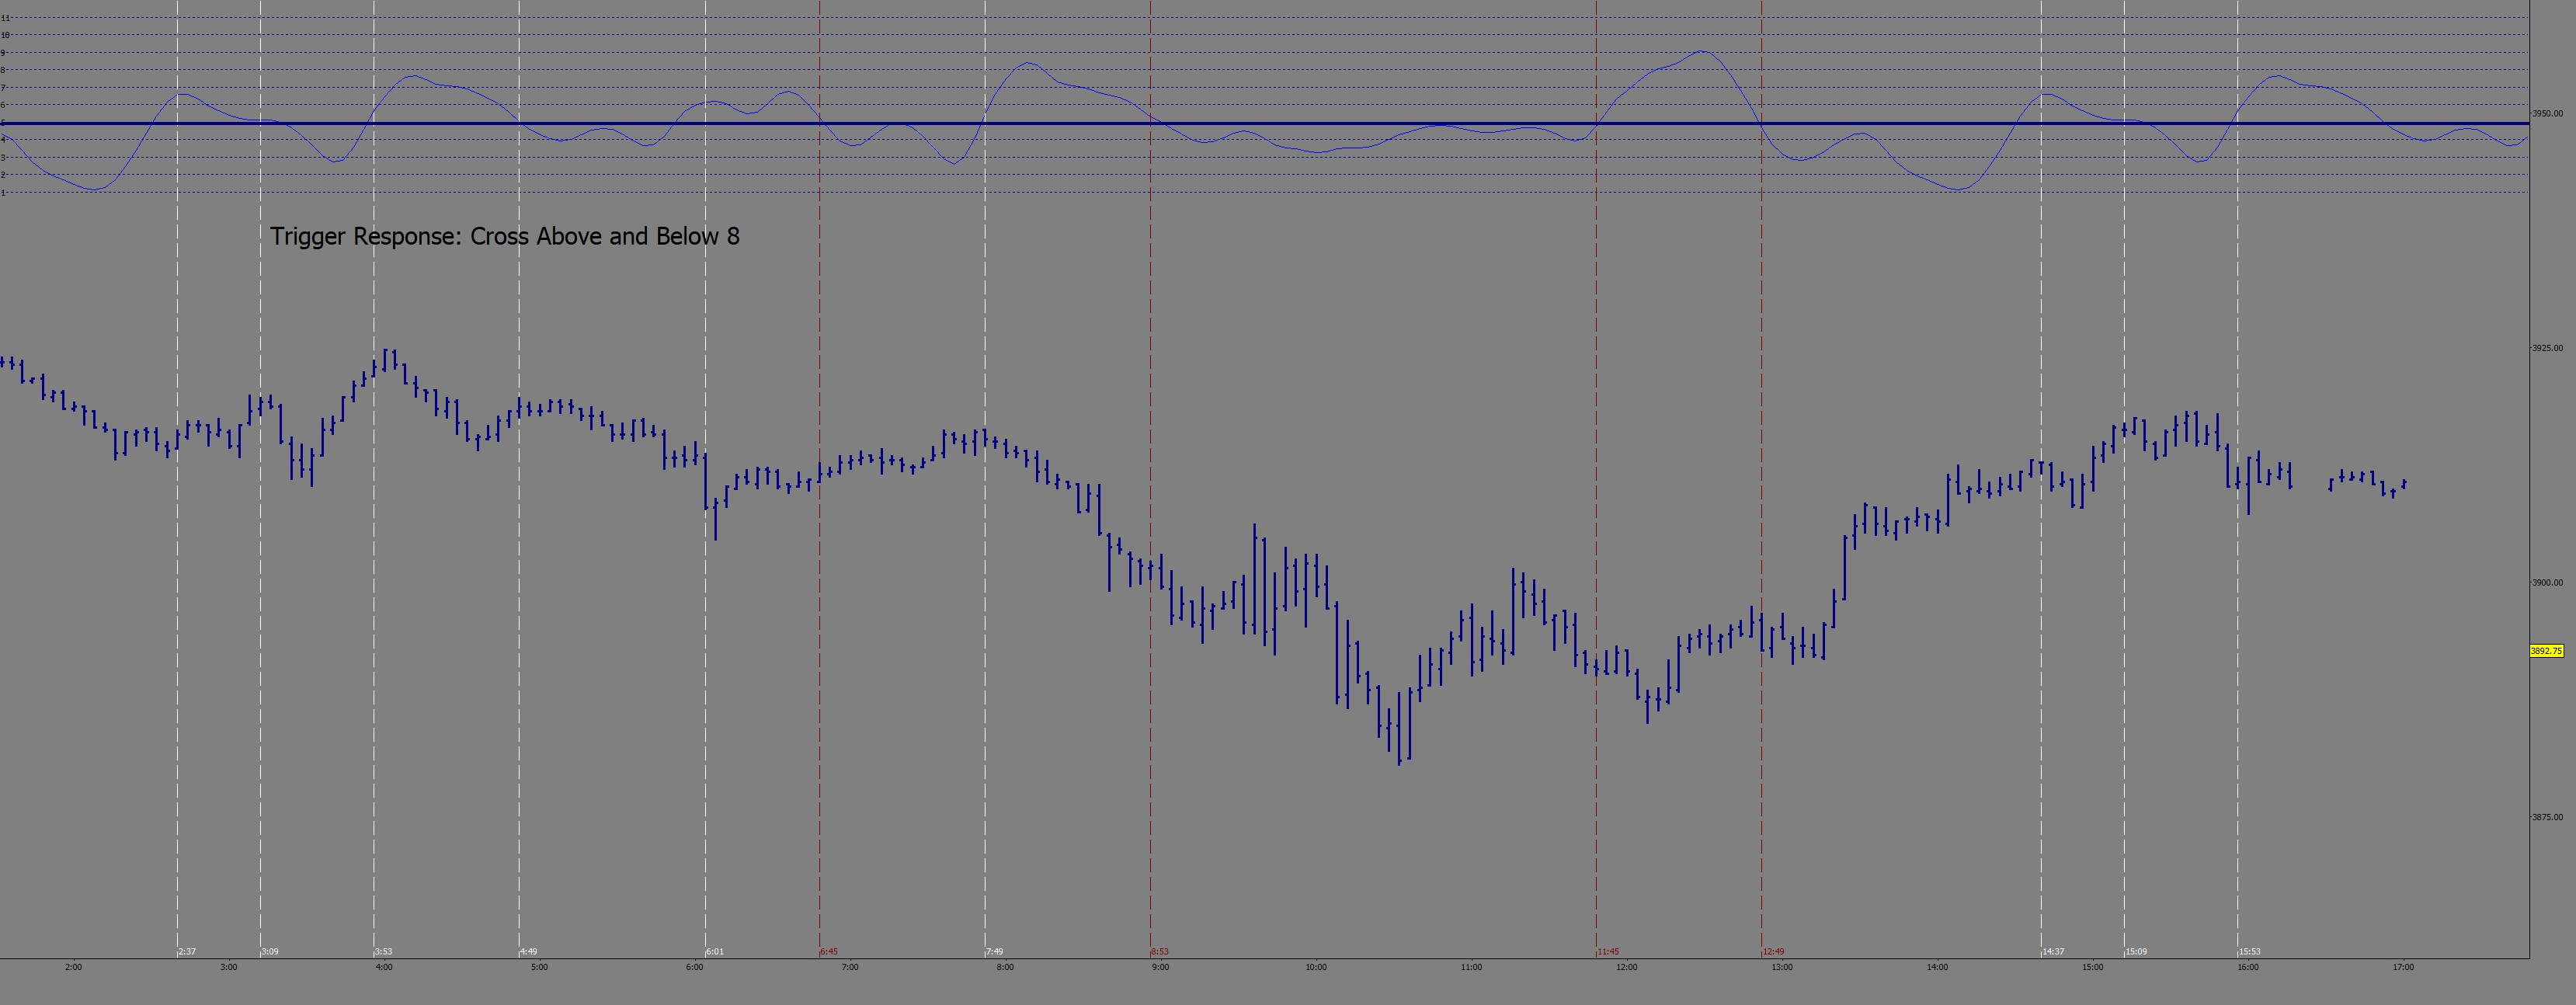Click oscillator scale label 3
Image resolution: width=2576 pixels, height=1005 pixels.
pyautogui.click(x=4, y=157)
